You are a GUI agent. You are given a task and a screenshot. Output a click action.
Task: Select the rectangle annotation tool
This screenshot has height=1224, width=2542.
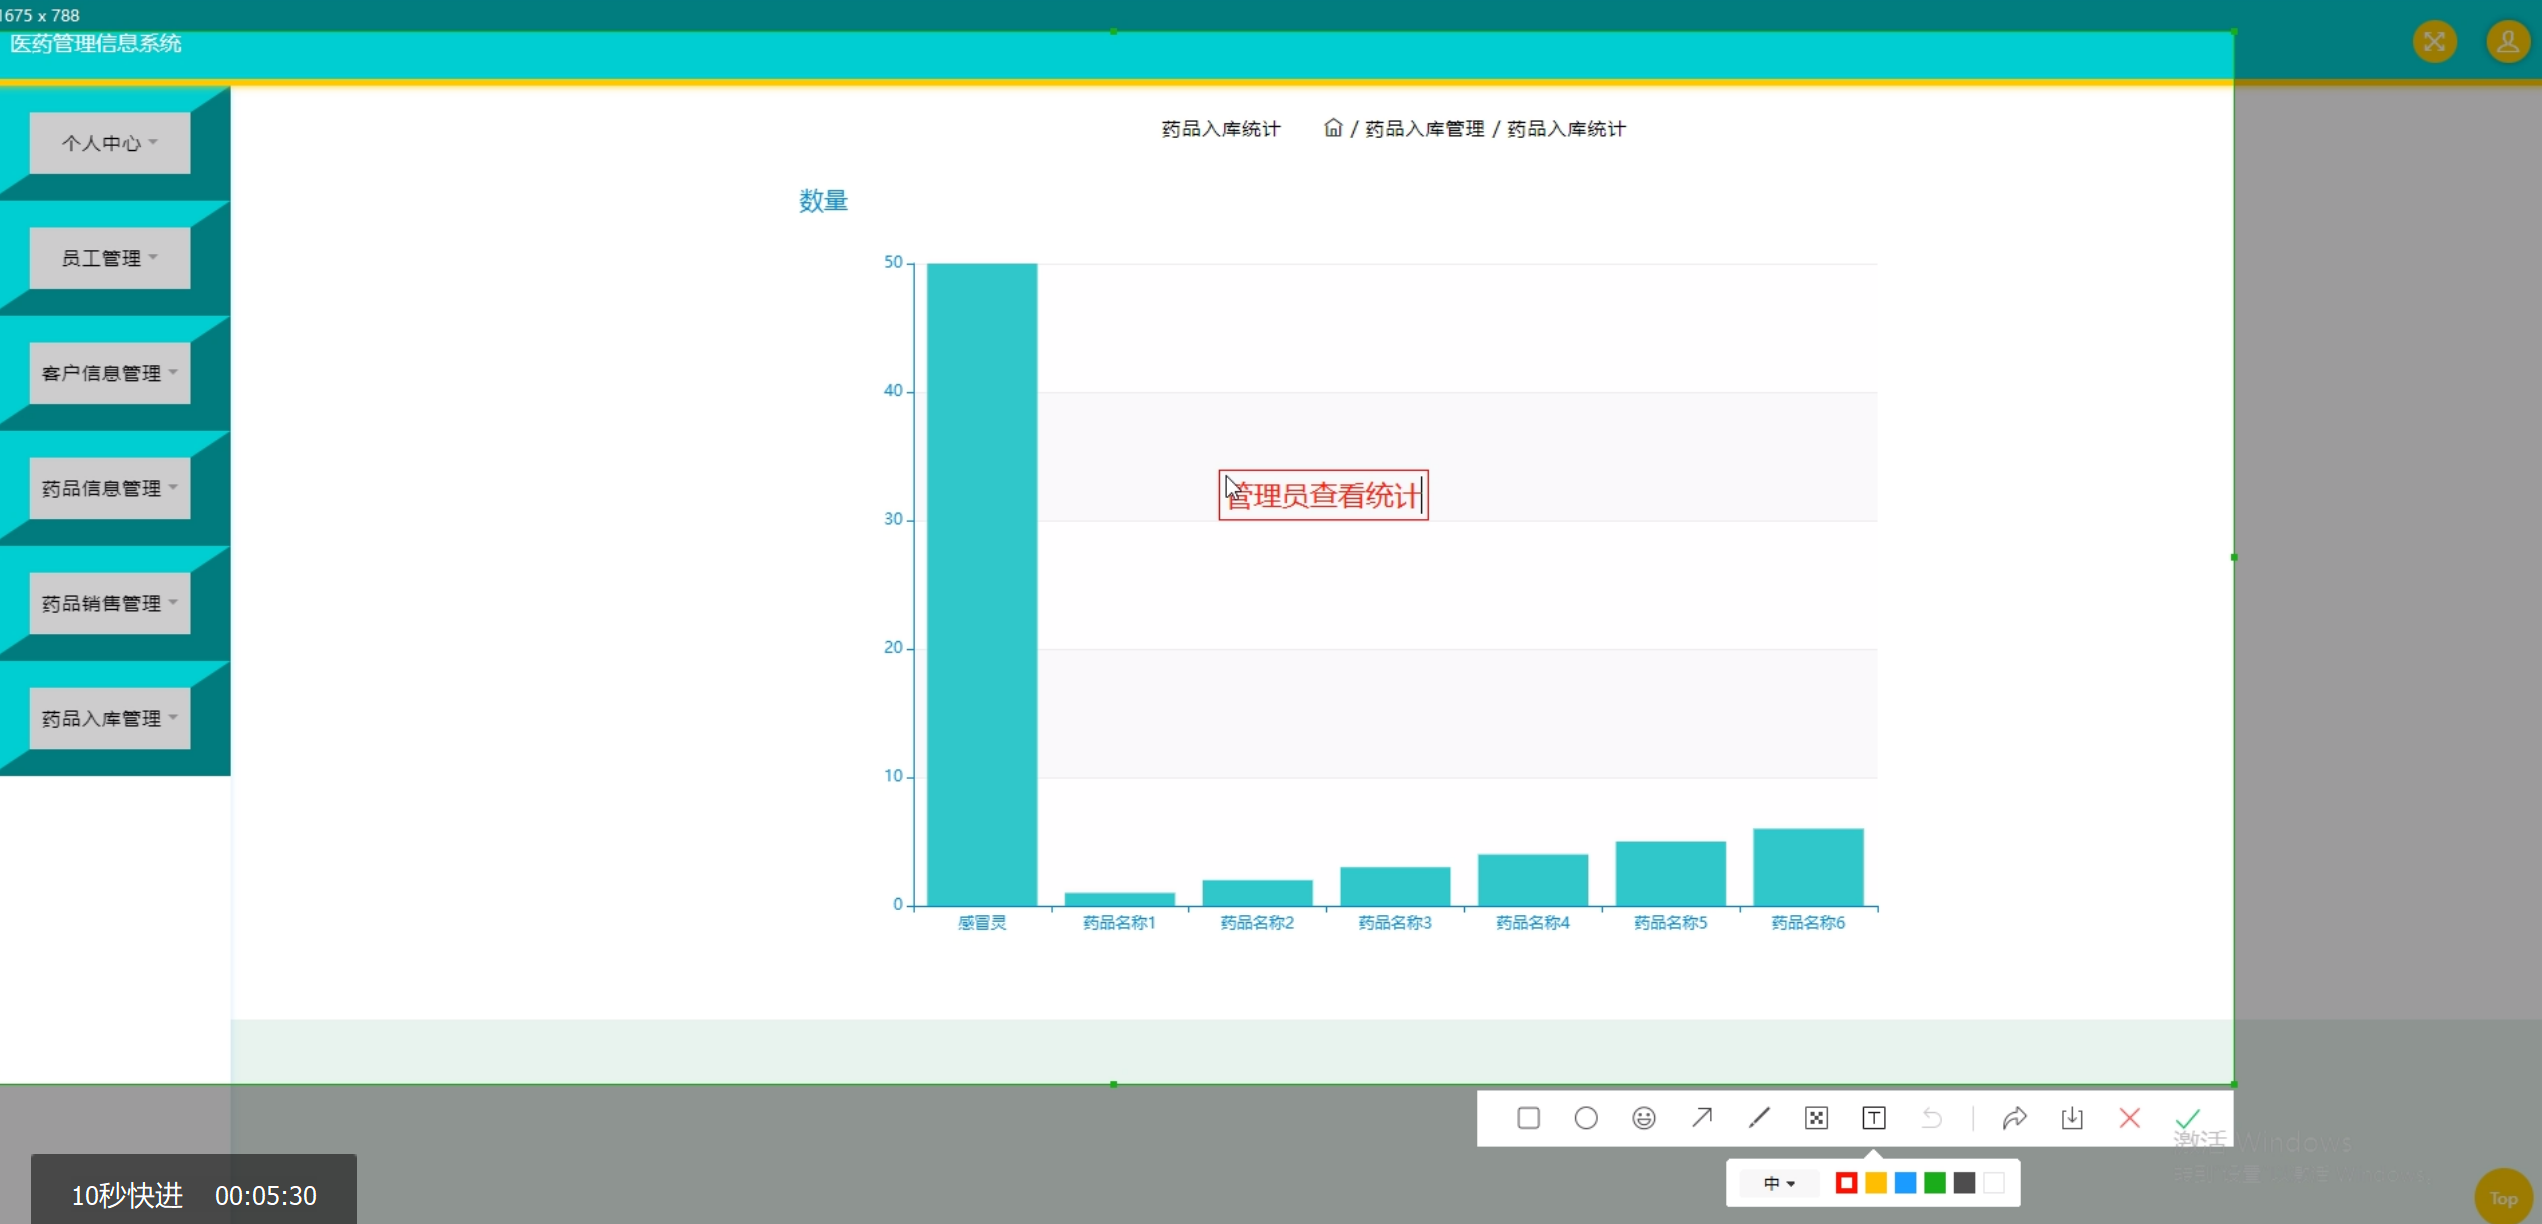(1528, 1118)
